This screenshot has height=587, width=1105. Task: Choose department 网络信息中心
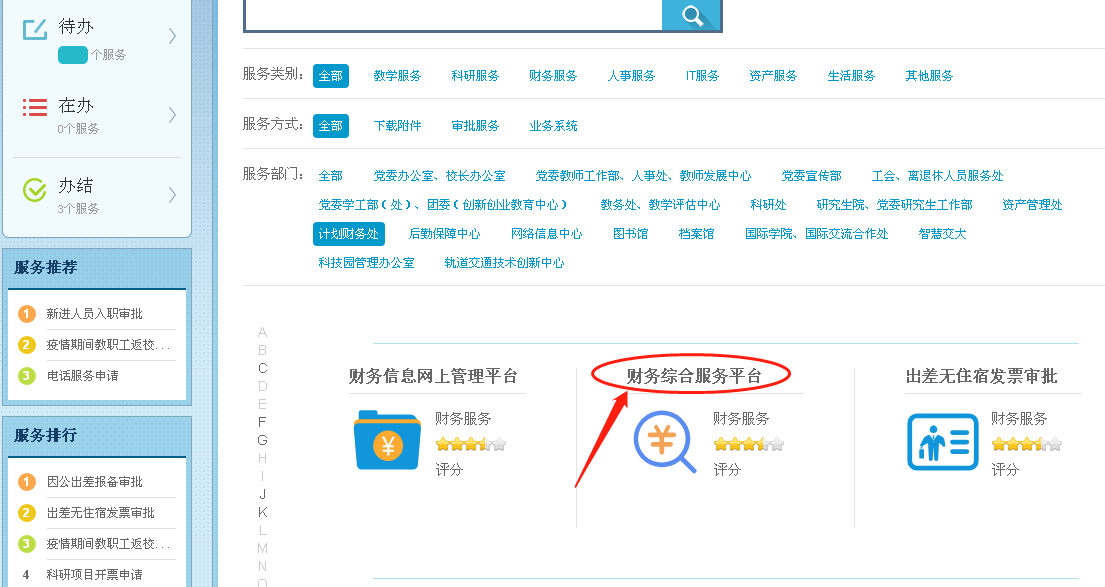pos(546,233)
